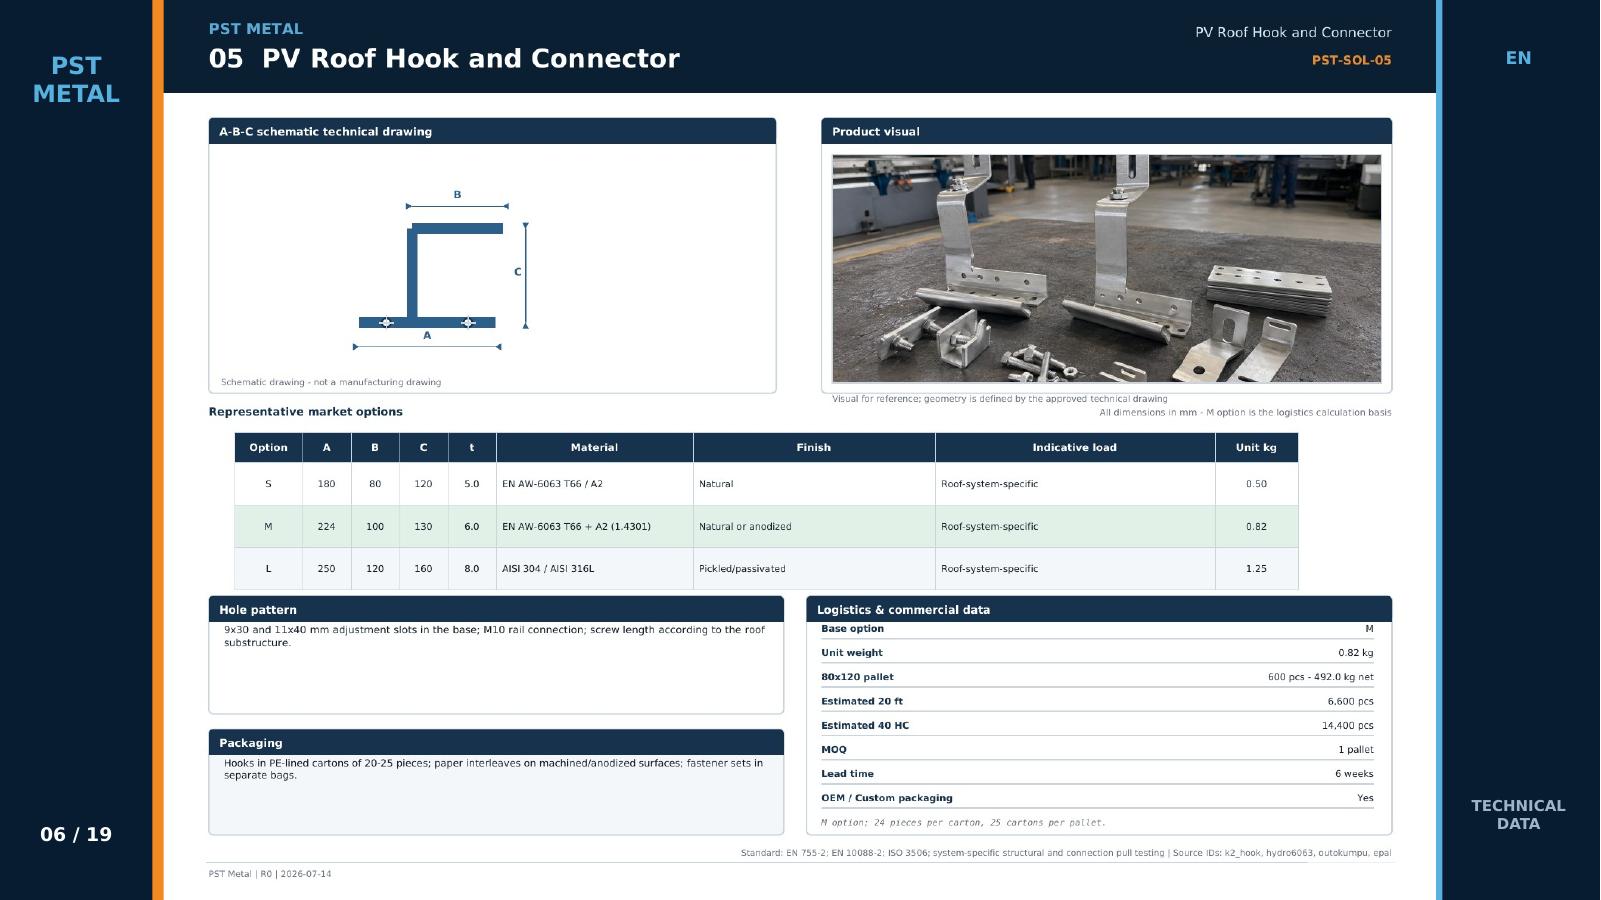Click the 'OEM / Custom packaging' row label
The image size is (1601, 900).
(x=887, y=798)
